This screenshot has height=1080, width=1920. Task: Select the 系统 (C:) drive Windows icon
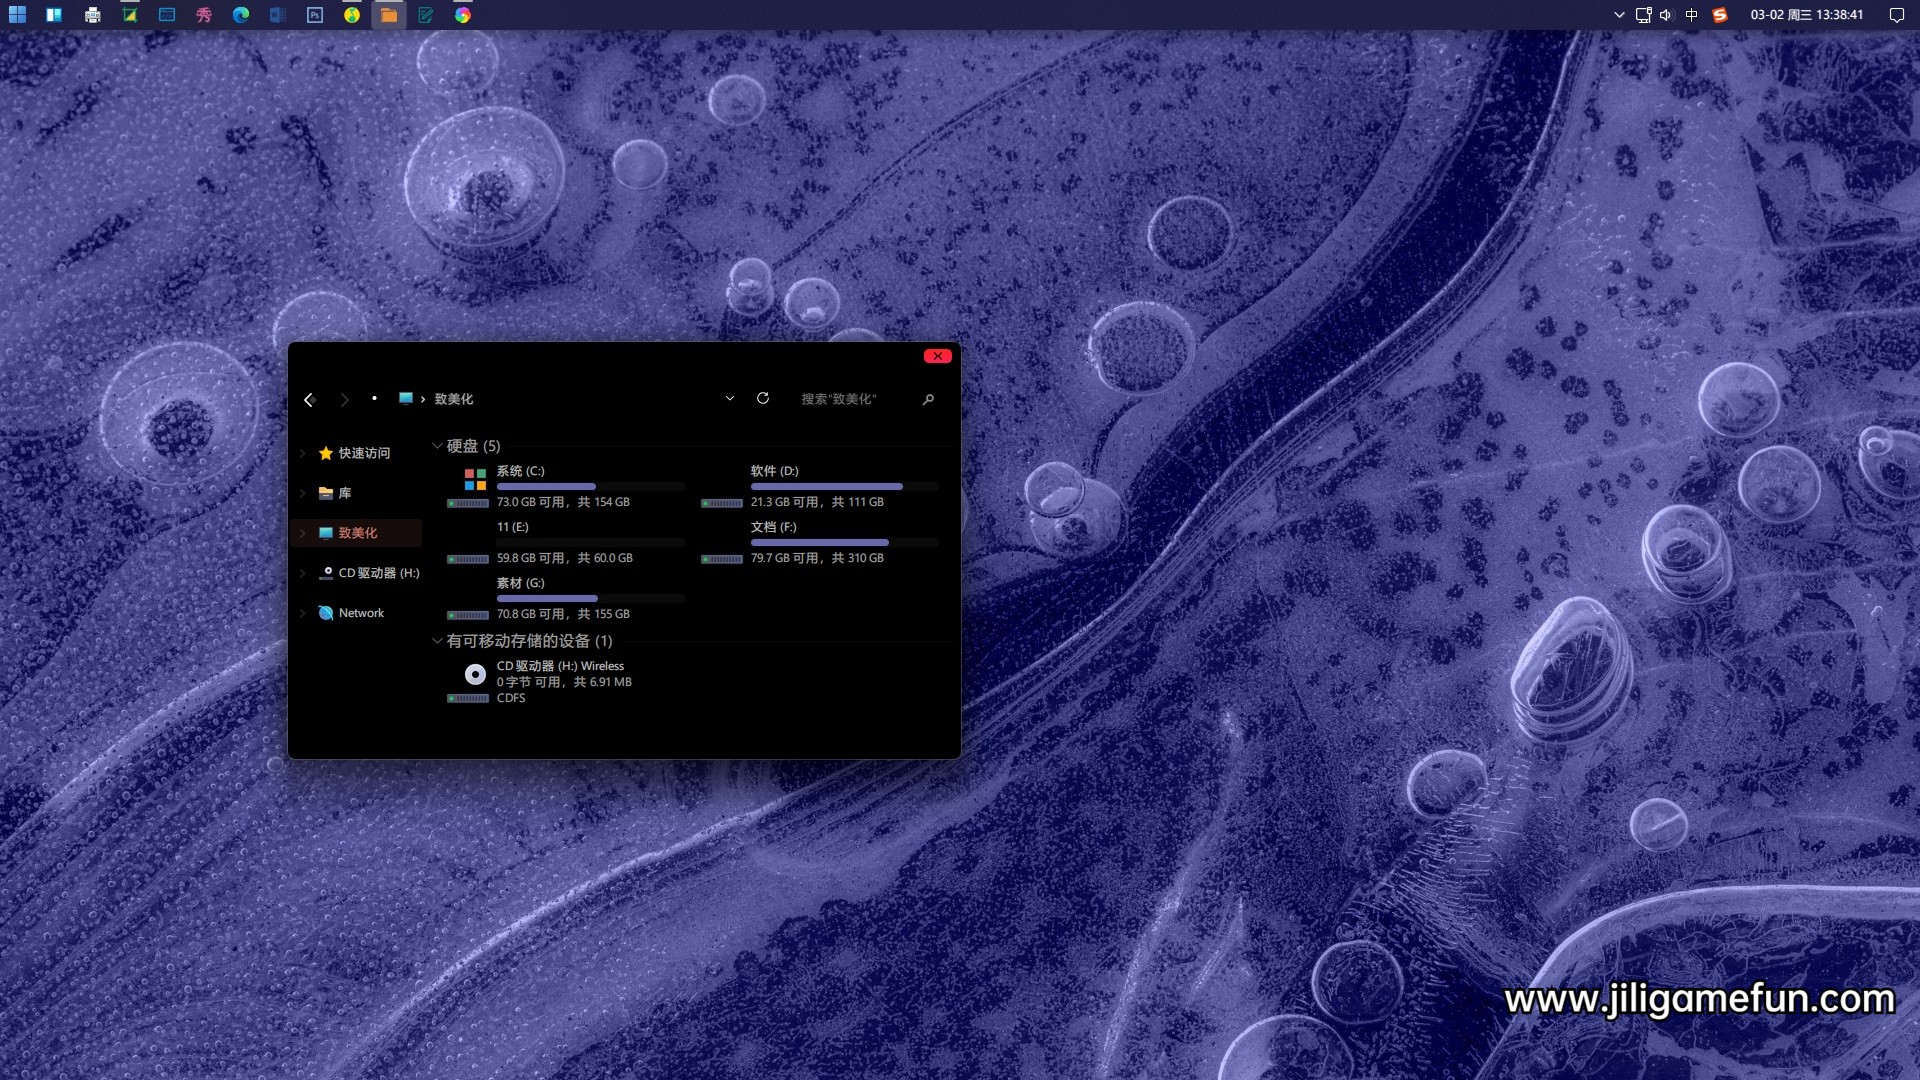[x=475, y=480]
